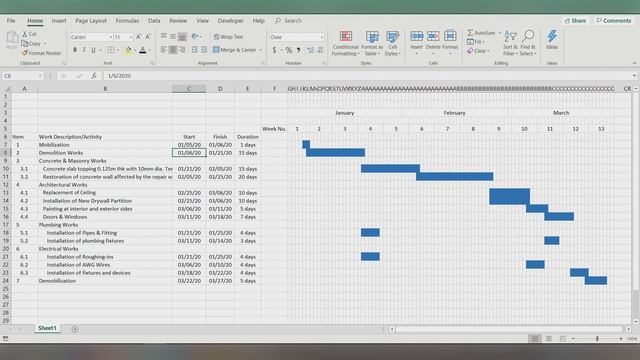Switch to the Data tab
The height and width of the screenshot is (360, 640).
tap(154, 20)
